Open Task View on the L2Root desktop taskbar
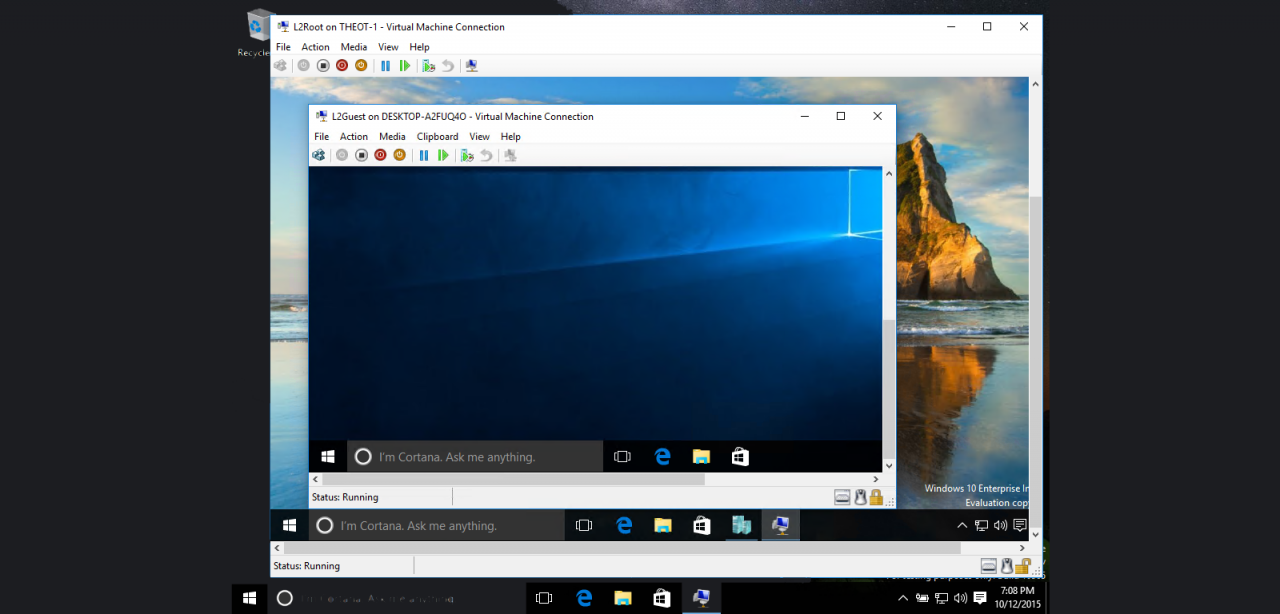1280x614 pixels. 584,525
